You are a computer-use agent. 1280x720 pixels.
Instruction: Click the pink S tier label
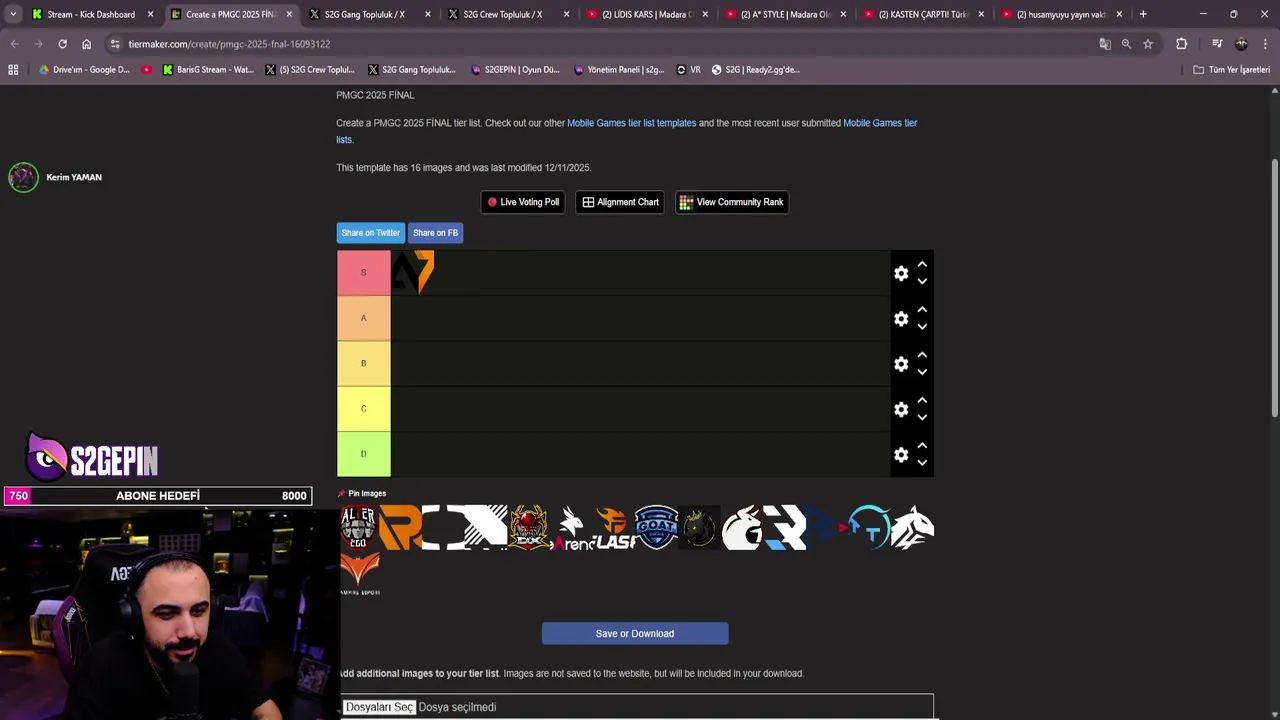pos(364,272)
